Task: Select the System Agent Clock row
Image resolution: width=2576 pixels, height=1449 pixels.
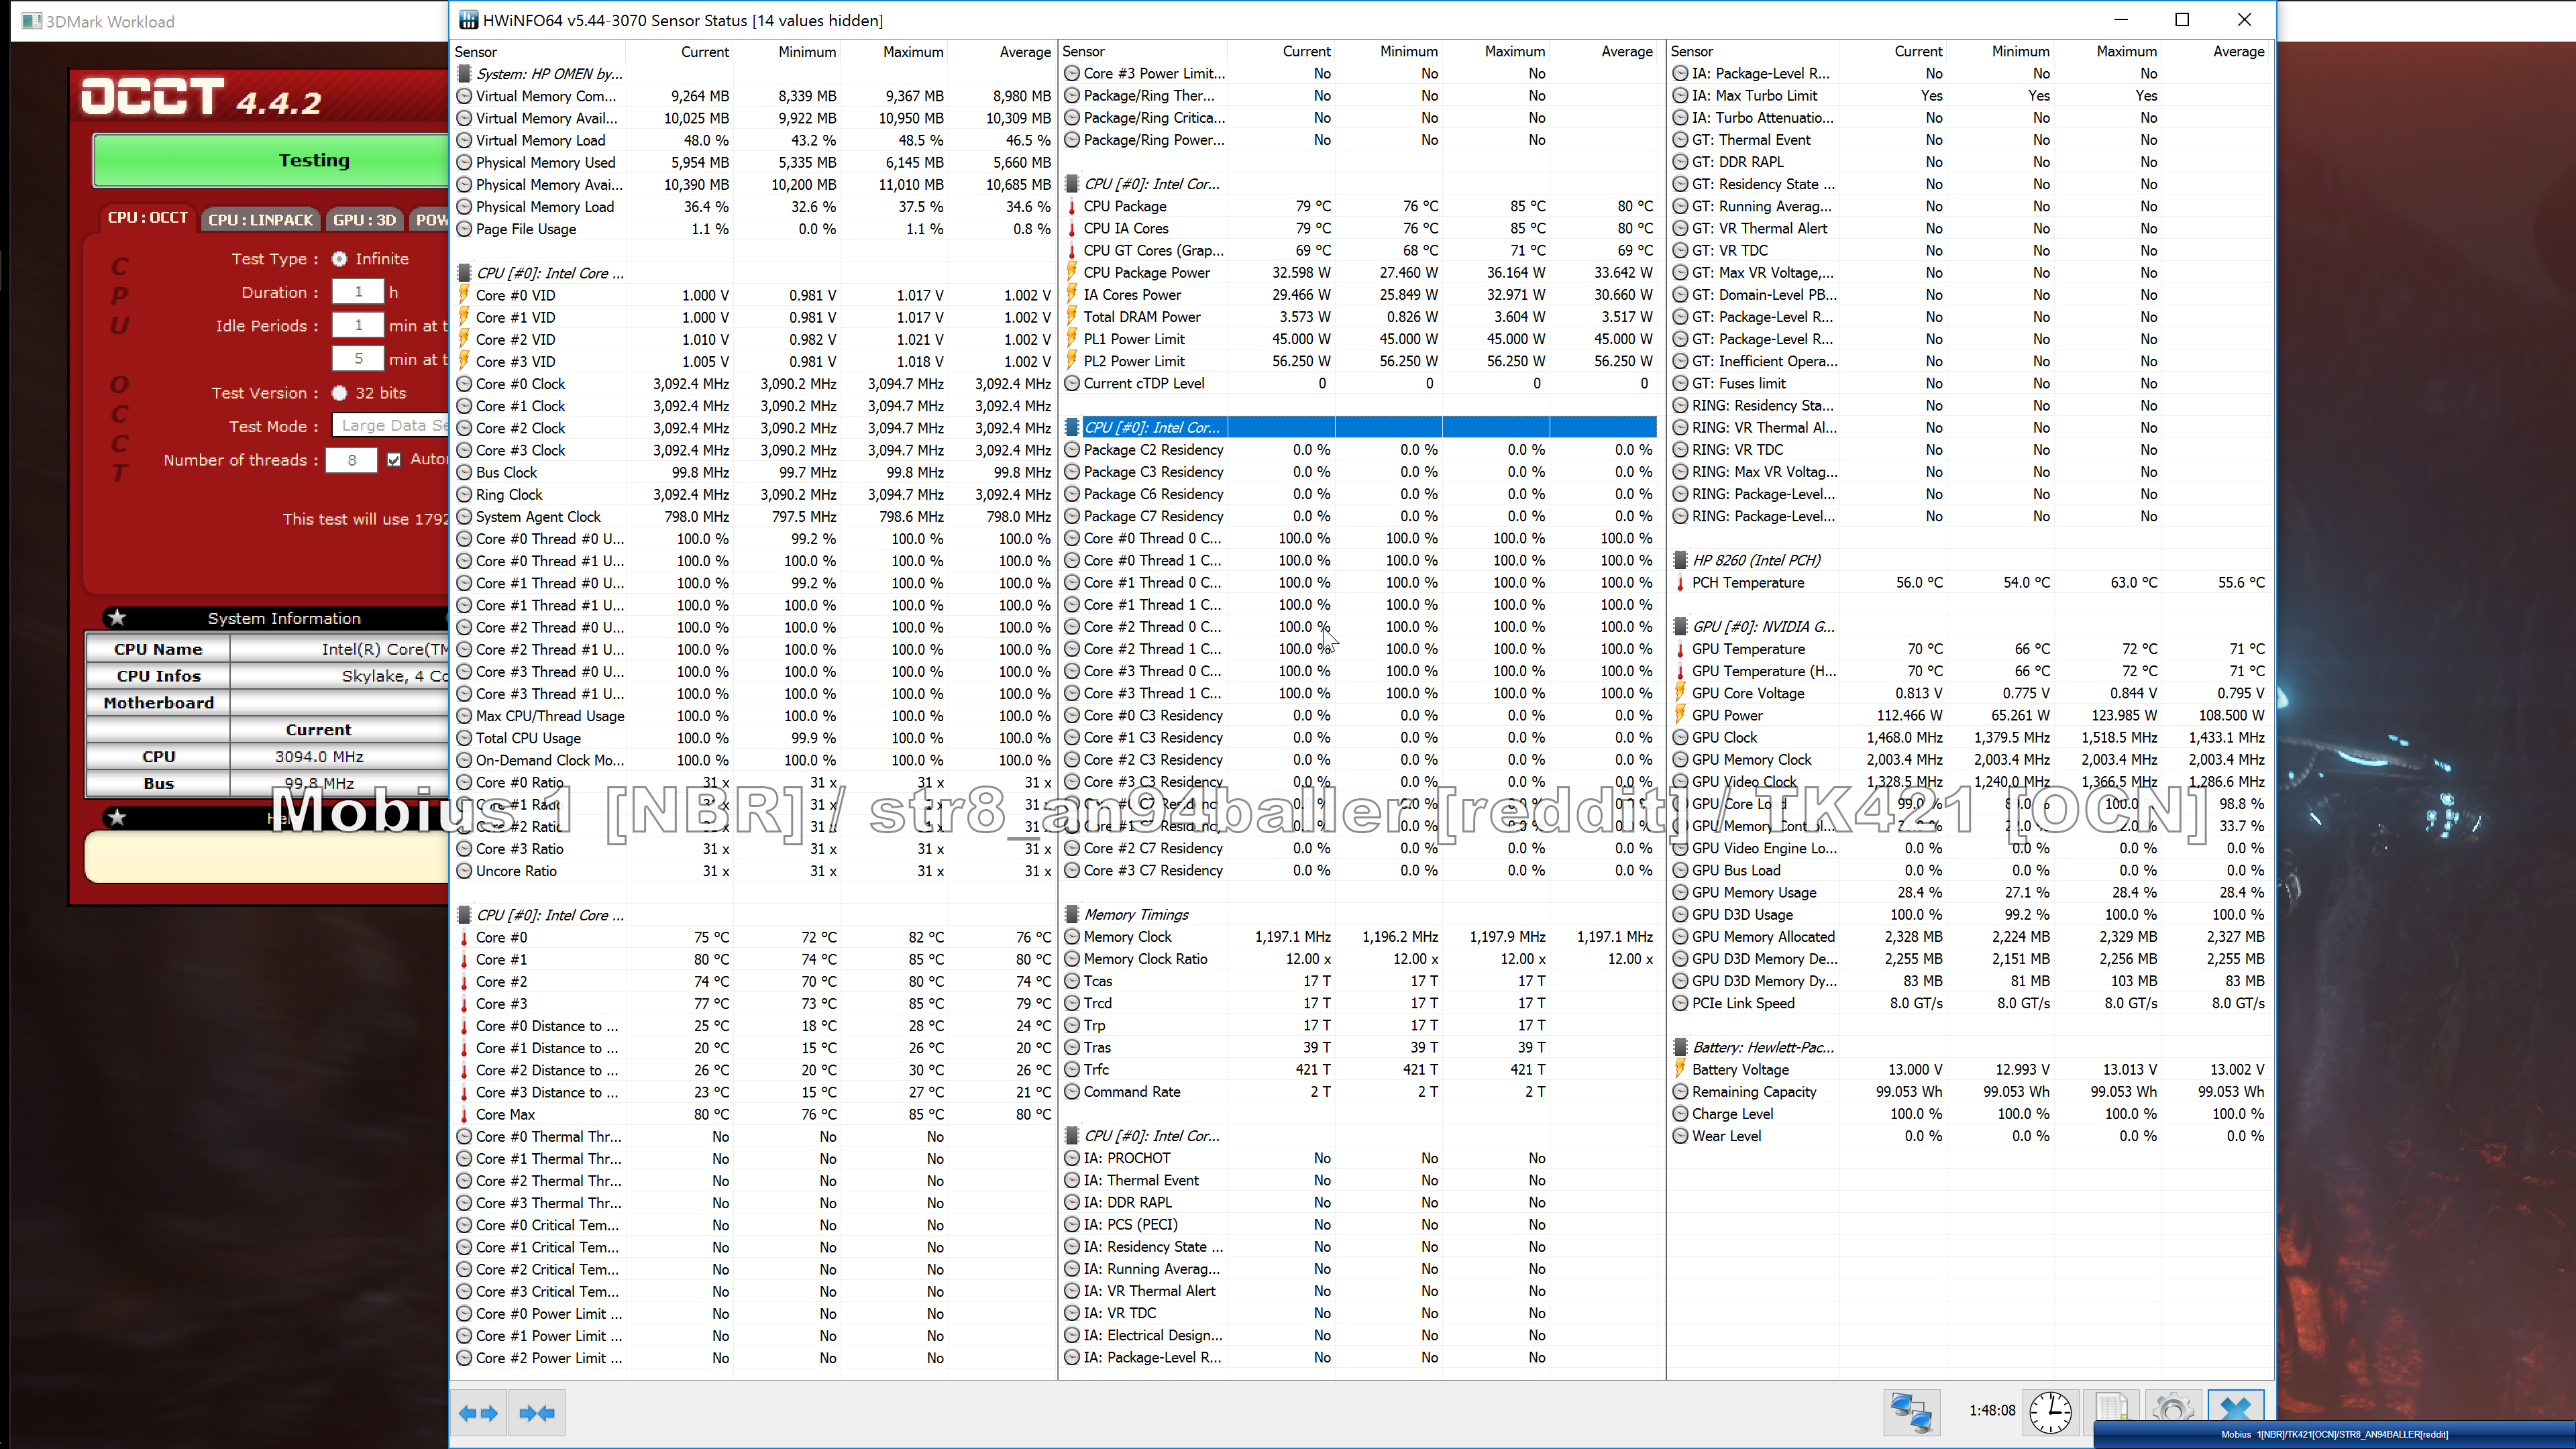Action: 753,517
